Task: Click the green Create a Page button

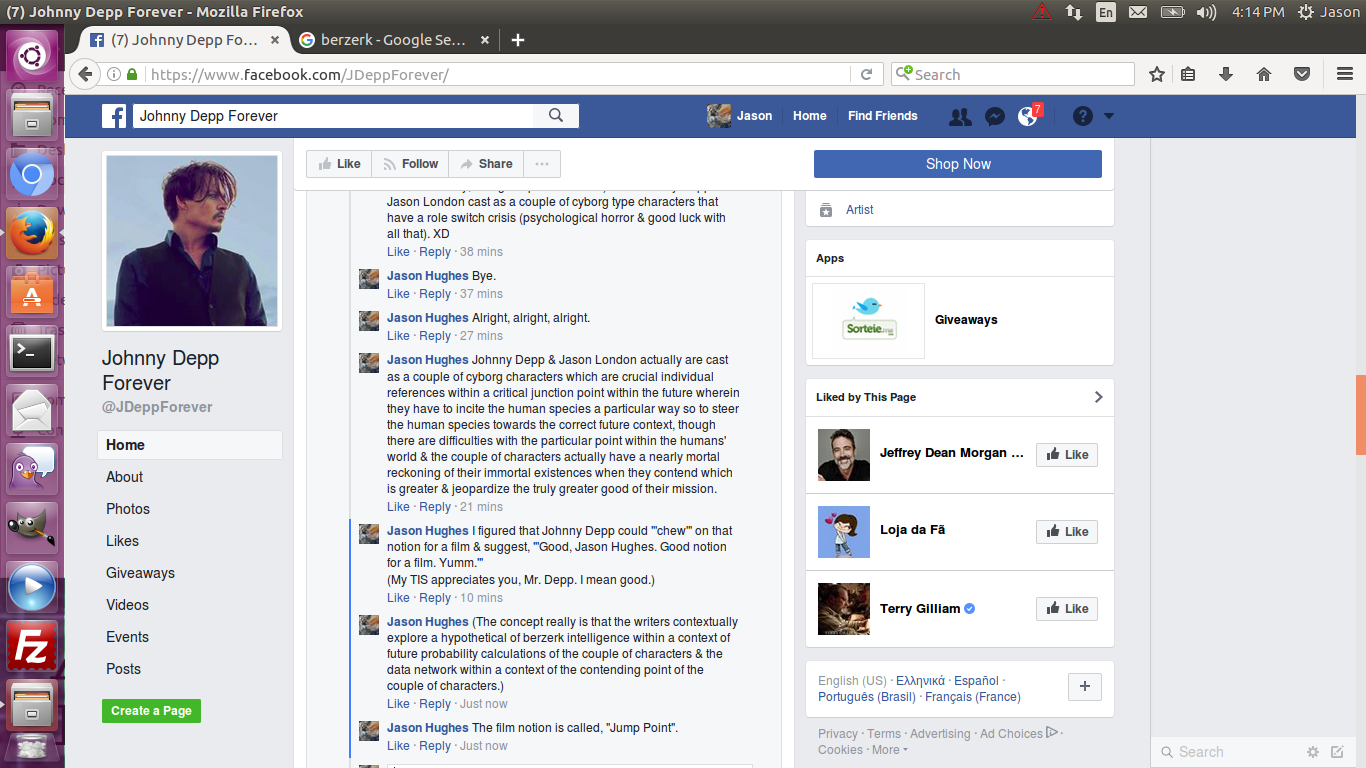Action: 151,711
